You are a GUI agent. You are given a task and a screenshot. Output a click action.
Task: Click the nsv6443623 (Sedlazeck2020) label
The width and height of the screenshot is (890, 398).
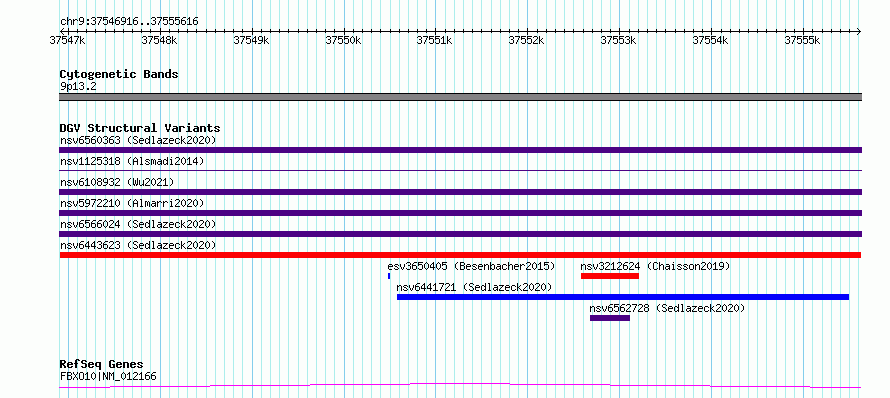pyautogui.click(x=138, y=245)
